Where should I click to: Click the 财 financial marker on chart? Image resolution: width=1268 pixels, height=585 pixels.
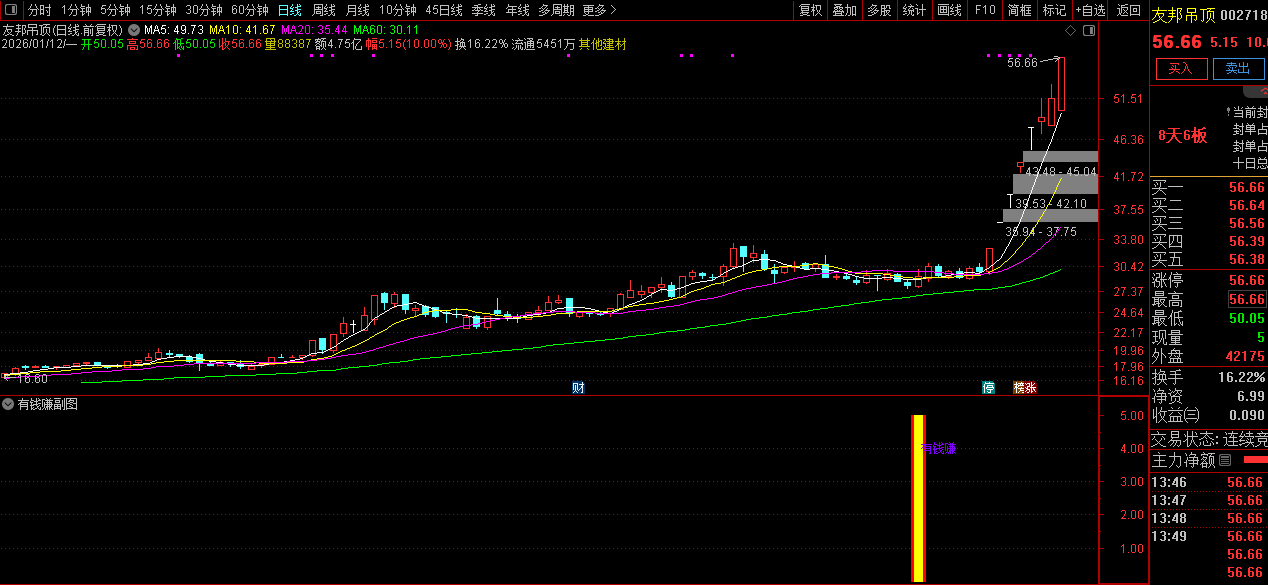coord(578,388)
